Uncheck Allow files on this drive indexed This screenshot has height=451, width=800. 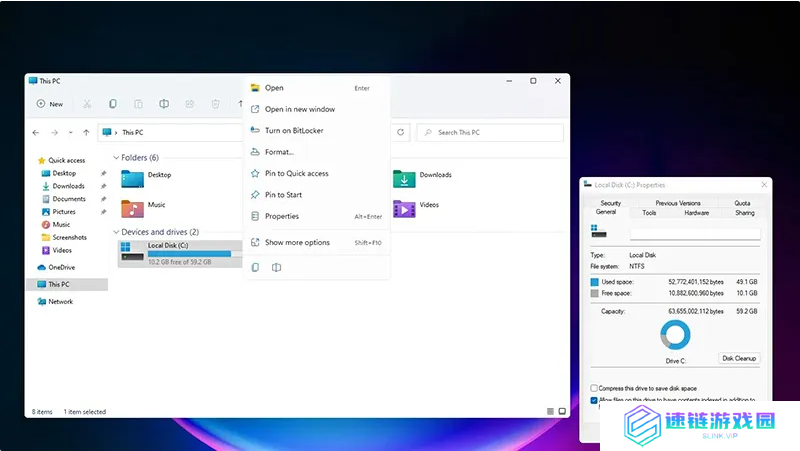tap(594, 400)
